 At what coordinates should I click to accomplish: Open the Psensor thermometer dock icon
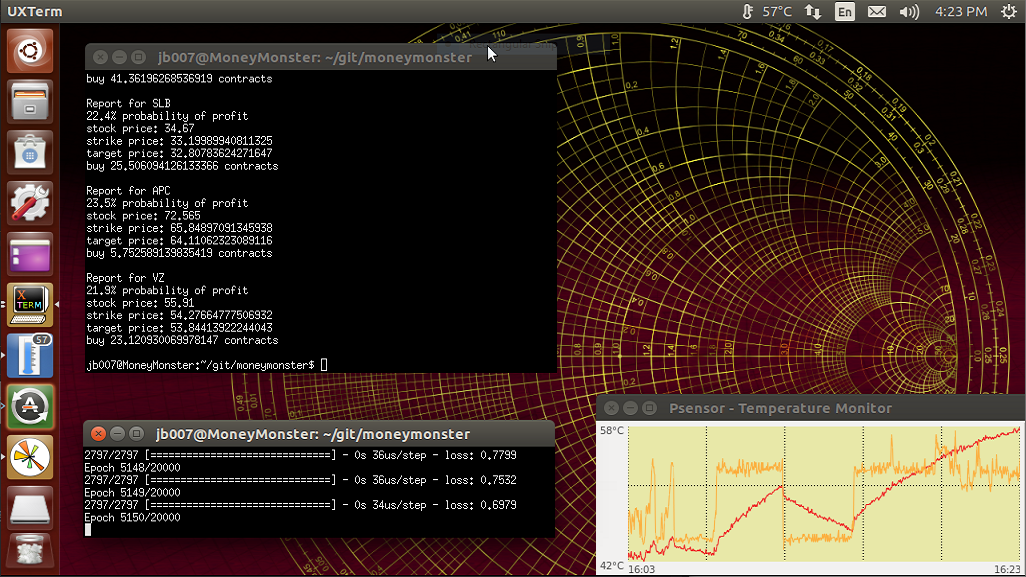tap(29, 355)
